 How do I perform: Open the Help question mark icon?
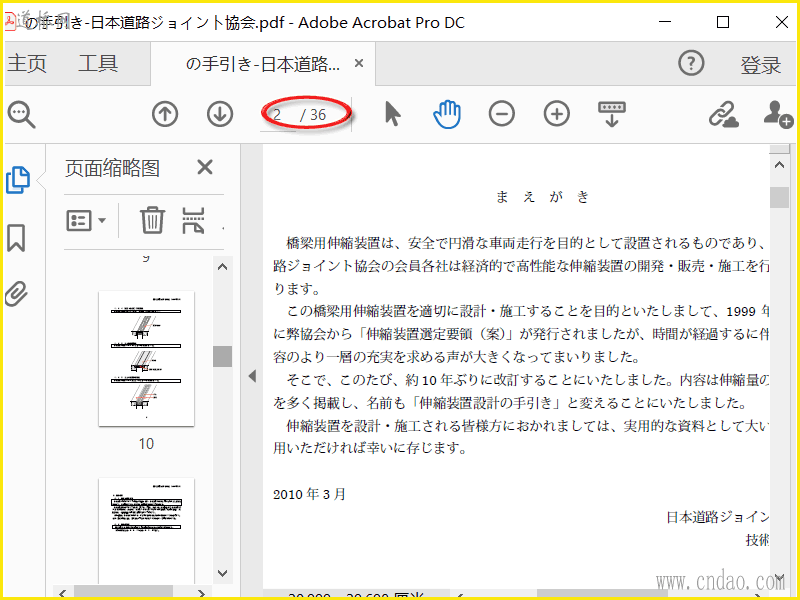[x=691, y=63]
